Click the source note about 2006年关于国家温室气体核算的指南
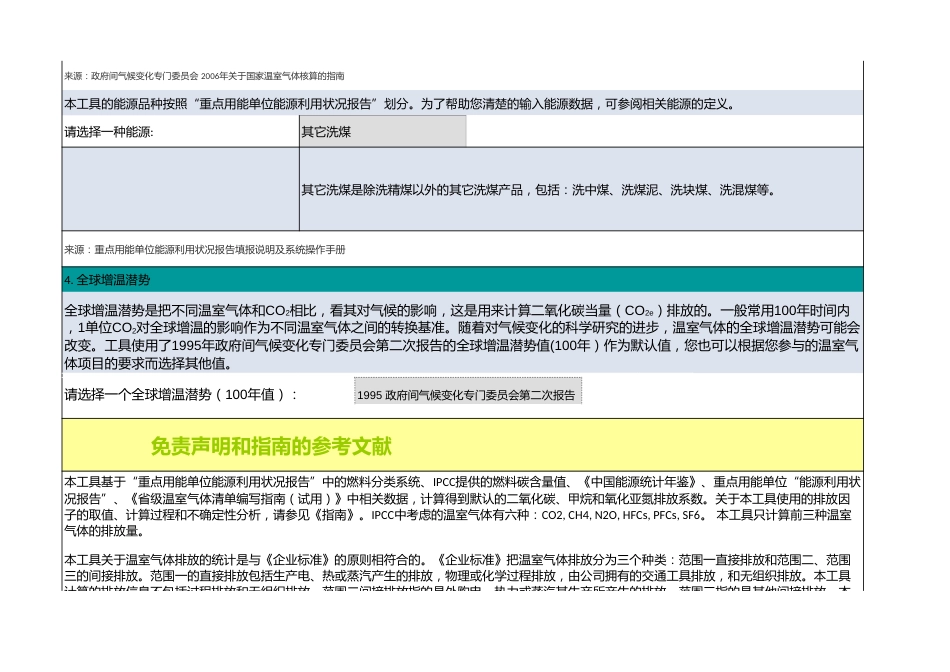The image size is (950, 672). tap(204, 76)
